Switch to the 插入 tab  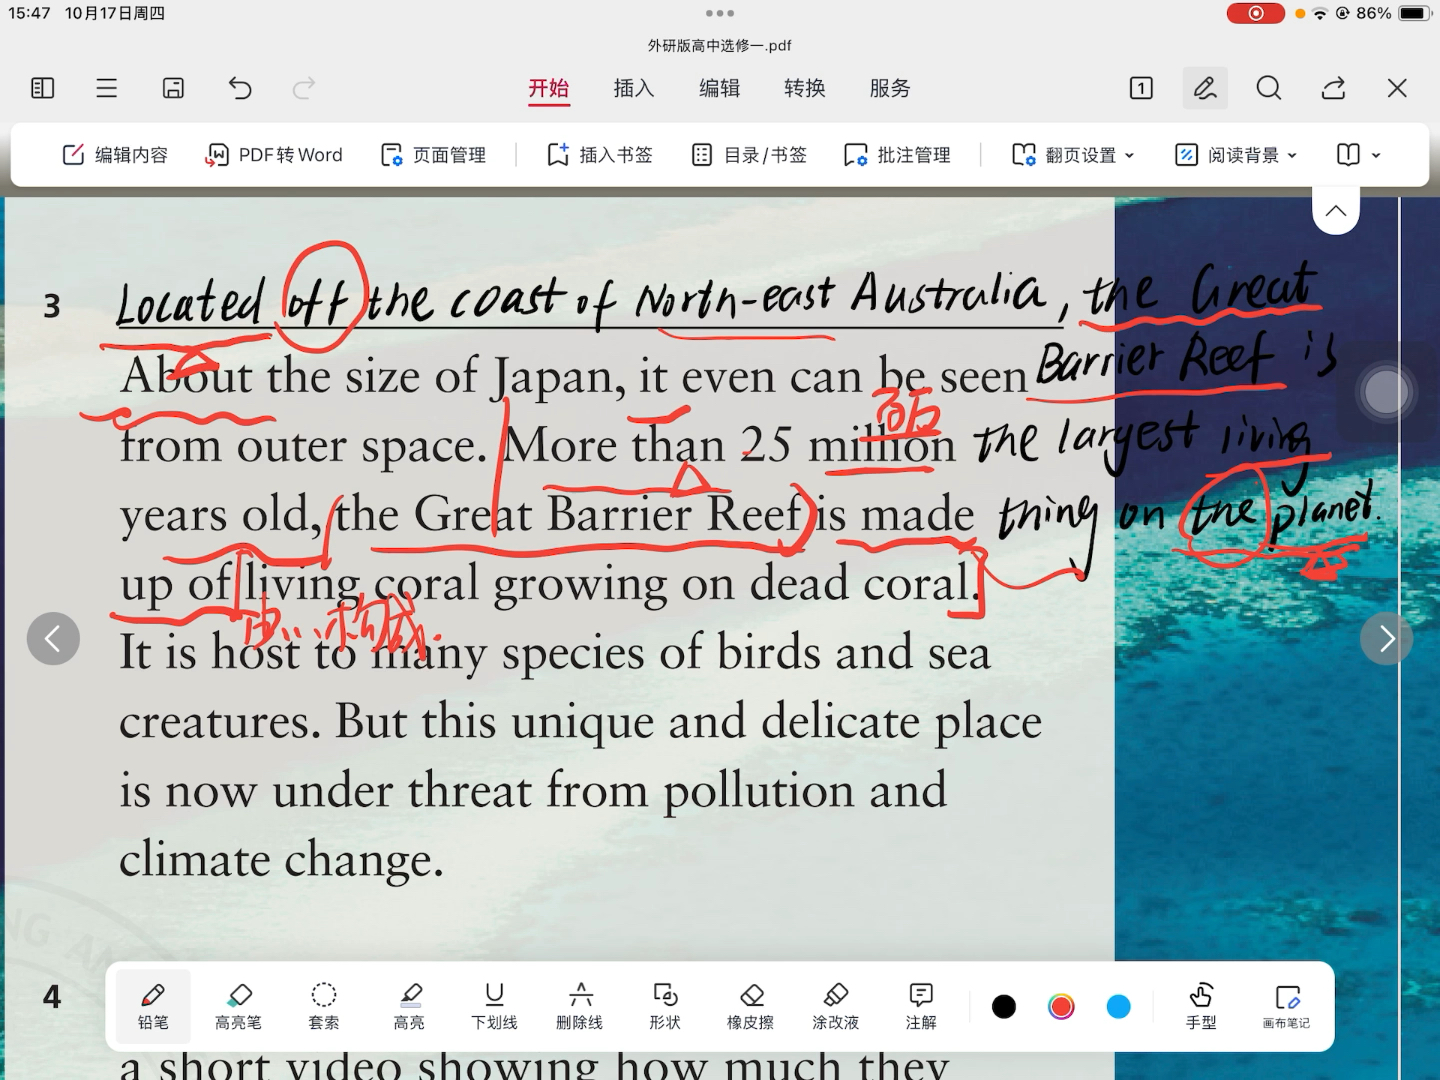pyautogui.click(x=633, y=88)
